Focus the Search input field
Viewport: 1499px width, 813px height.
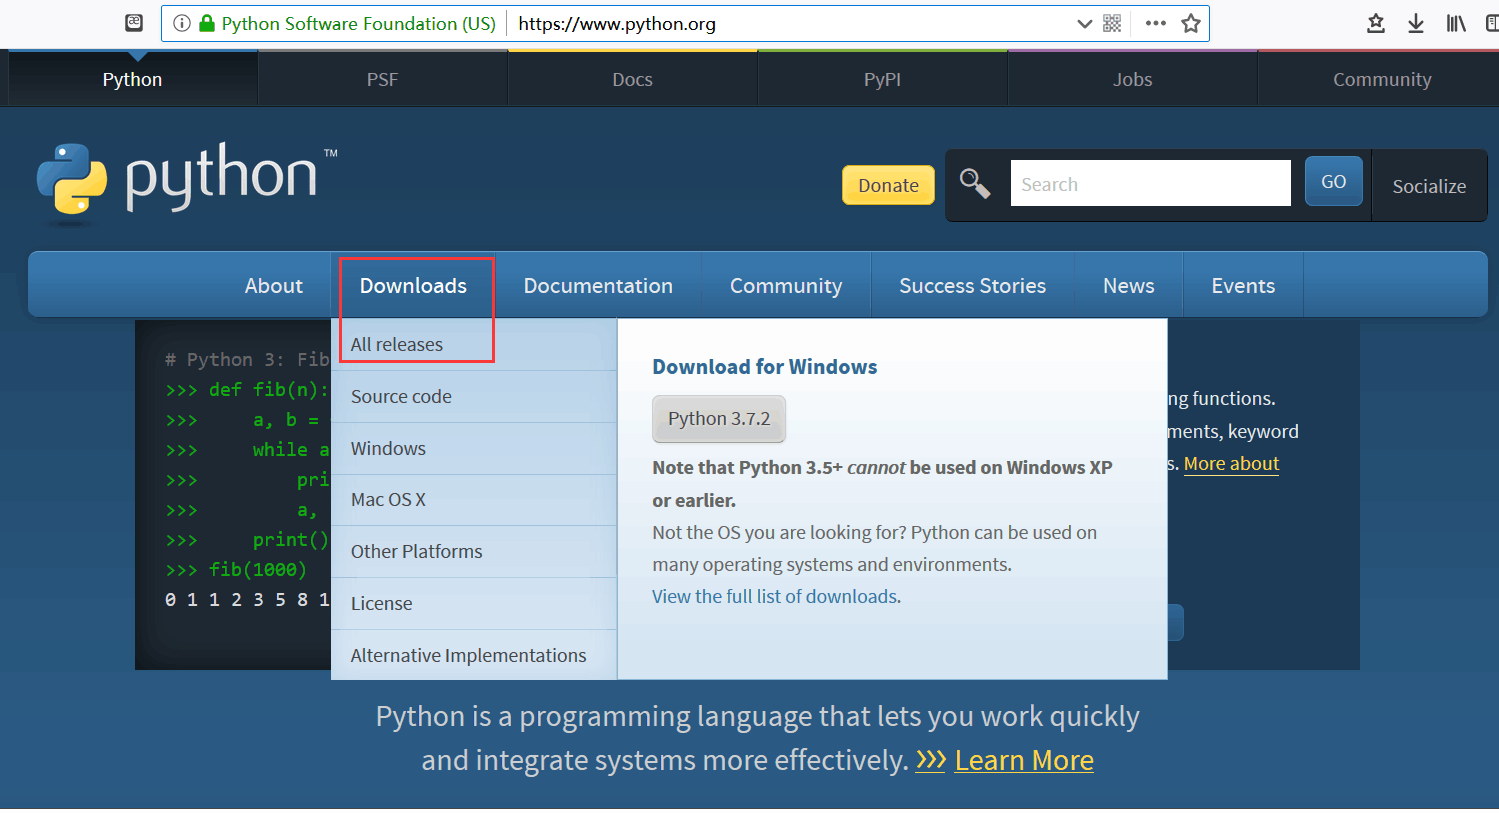tap(1150, 183)
